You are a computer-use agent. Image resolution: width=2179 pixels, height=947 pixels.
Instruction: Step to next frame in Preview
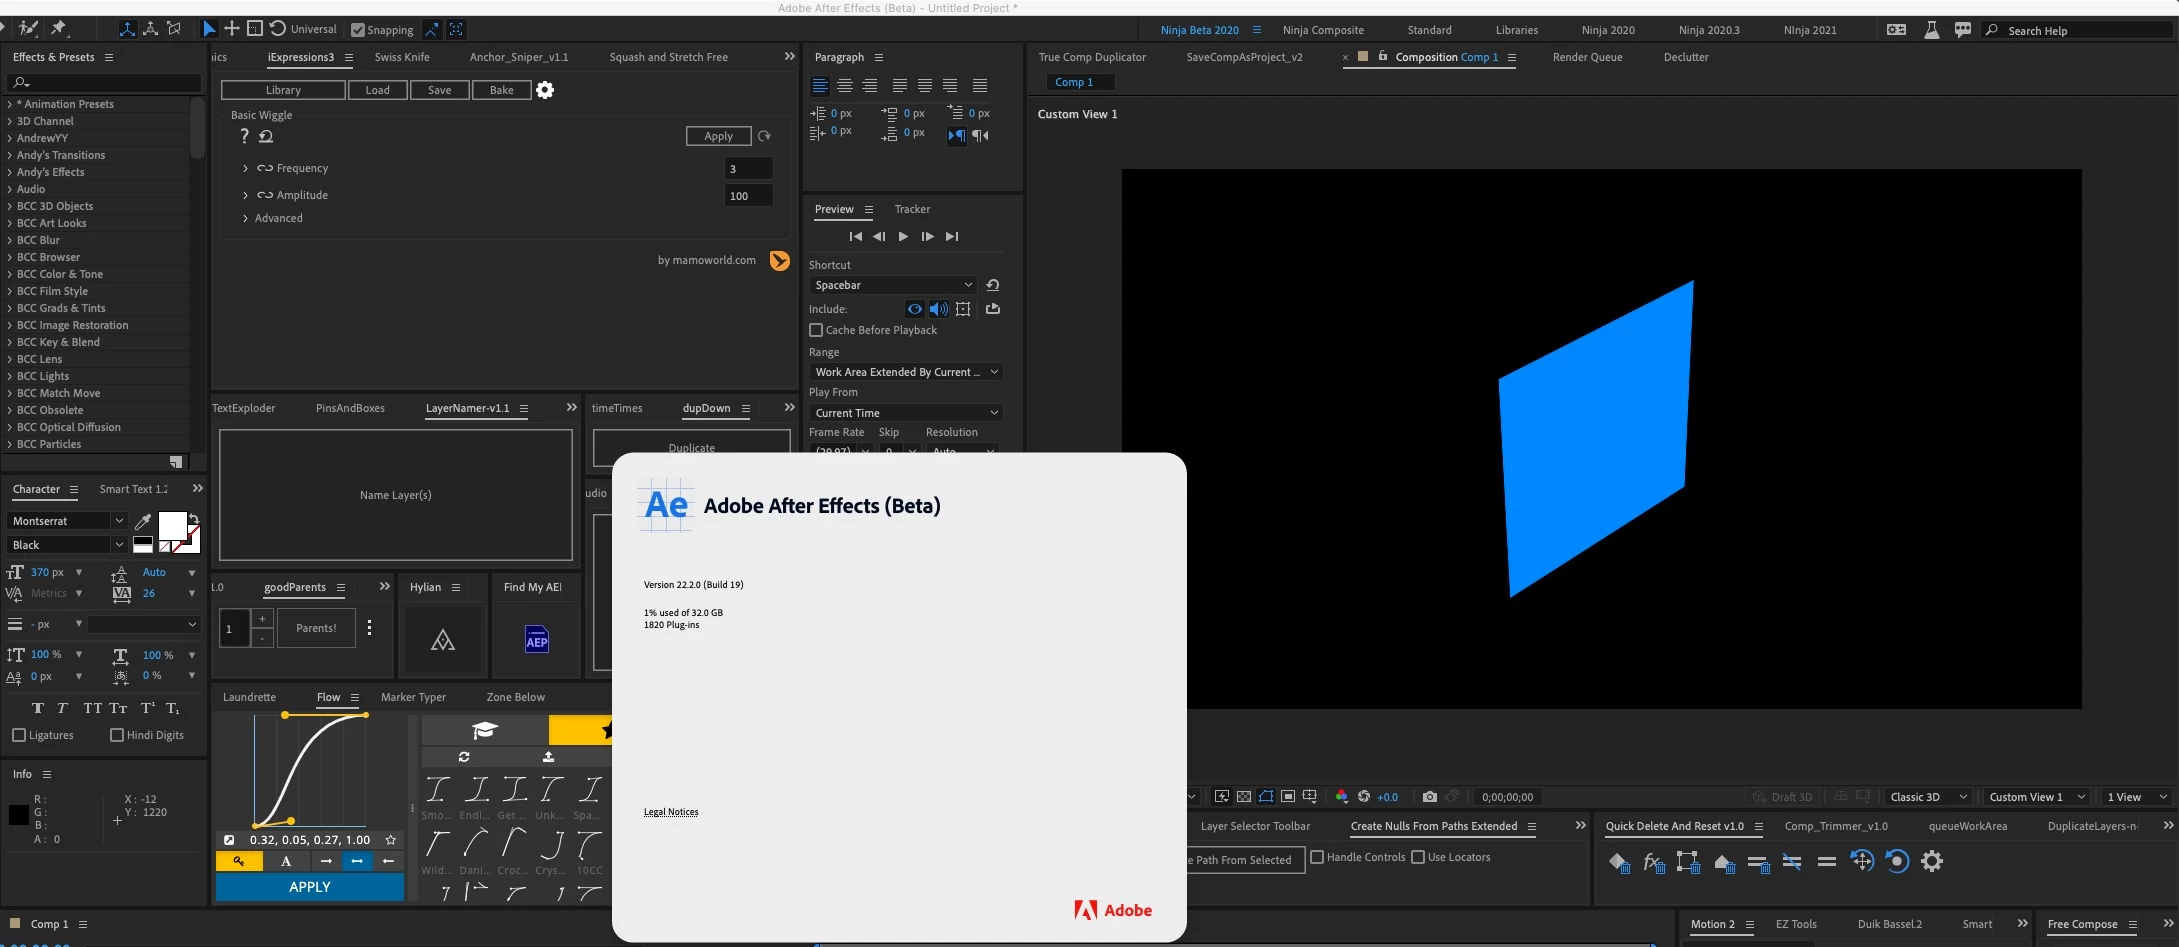927,237
